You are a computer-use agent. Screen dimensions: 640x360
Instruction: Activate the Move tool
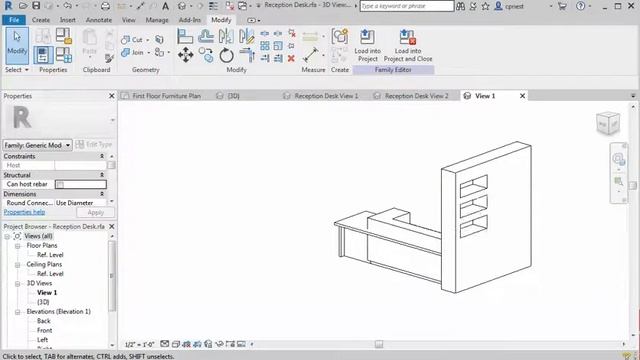pyautogui.click(x=185, y=55)
